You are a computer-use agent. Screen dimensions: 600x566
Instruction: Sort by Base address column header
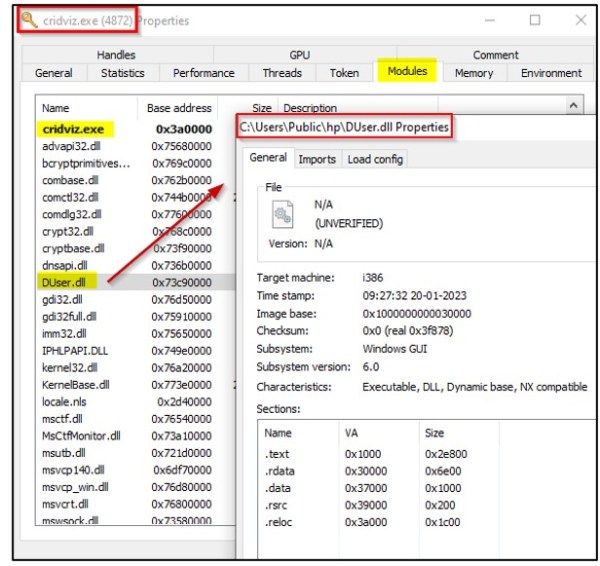pos(179,107)
